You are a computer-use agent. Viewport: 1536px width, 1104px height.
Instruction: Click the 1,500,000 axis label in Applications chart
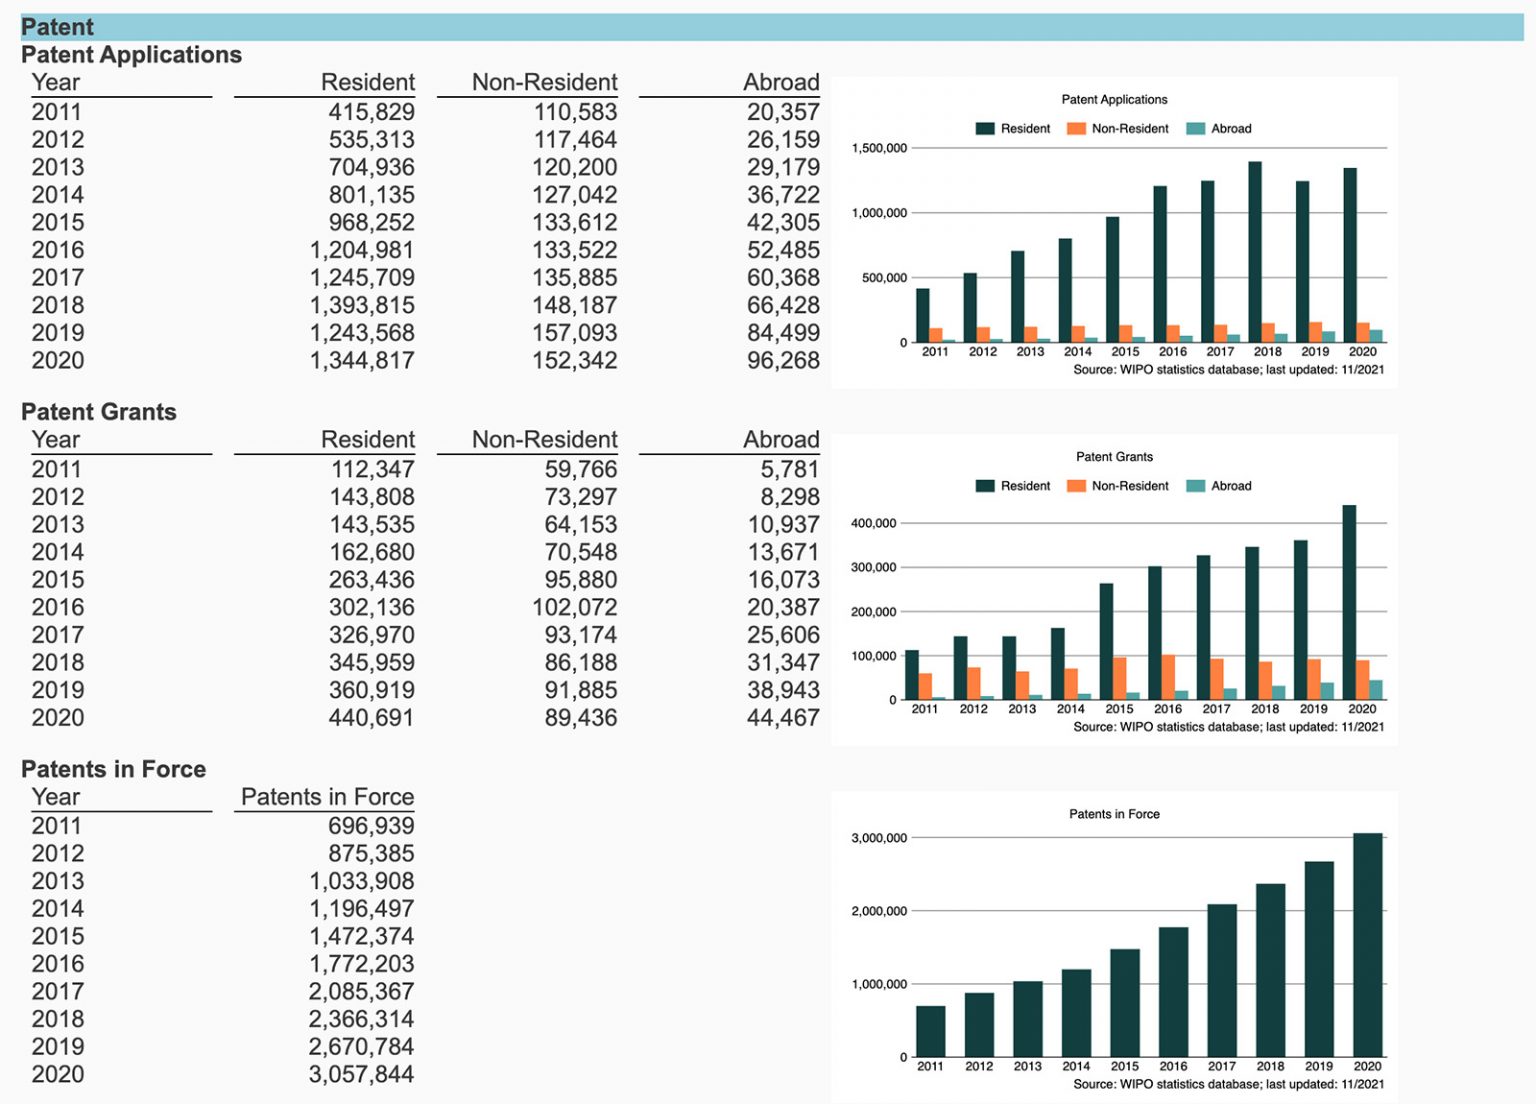[x=879, y=148]
